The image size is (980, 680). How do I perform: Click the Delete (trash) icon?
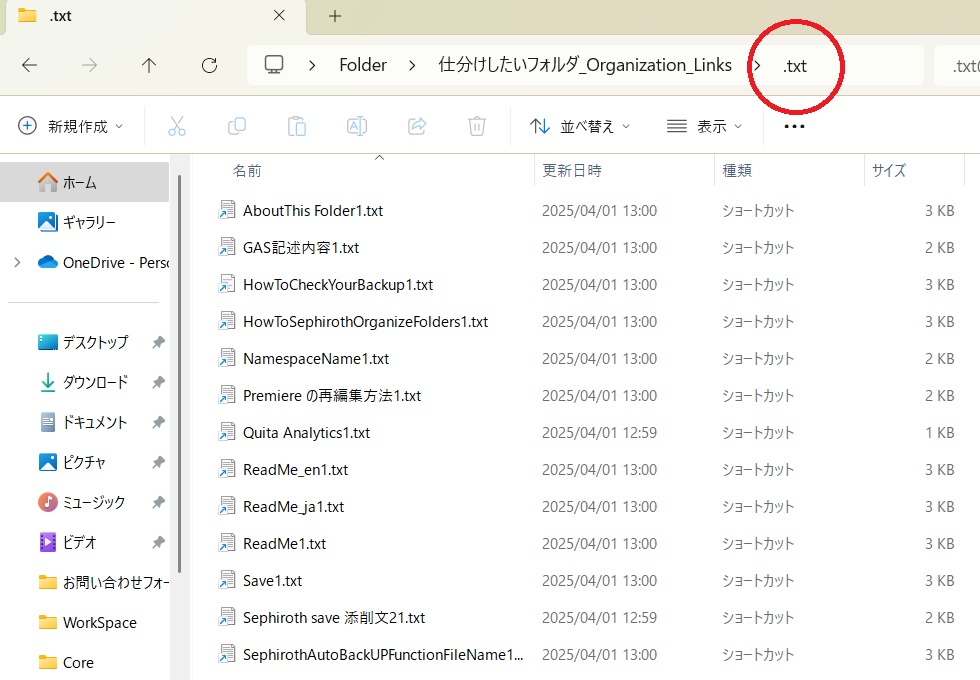pyautogui.click(x=477, y=125)
